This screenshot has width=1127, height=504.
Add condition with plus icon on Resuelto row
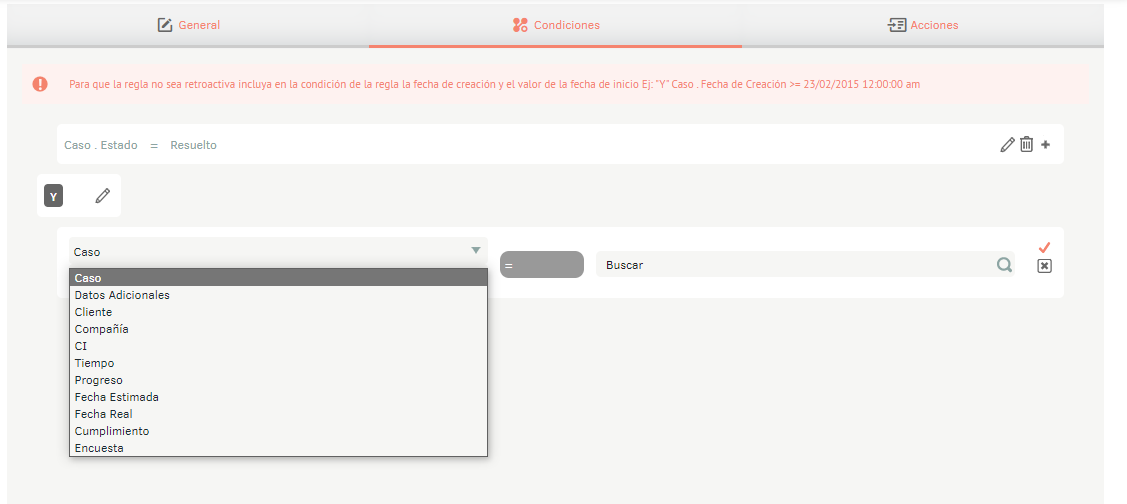click(1045, 145)
